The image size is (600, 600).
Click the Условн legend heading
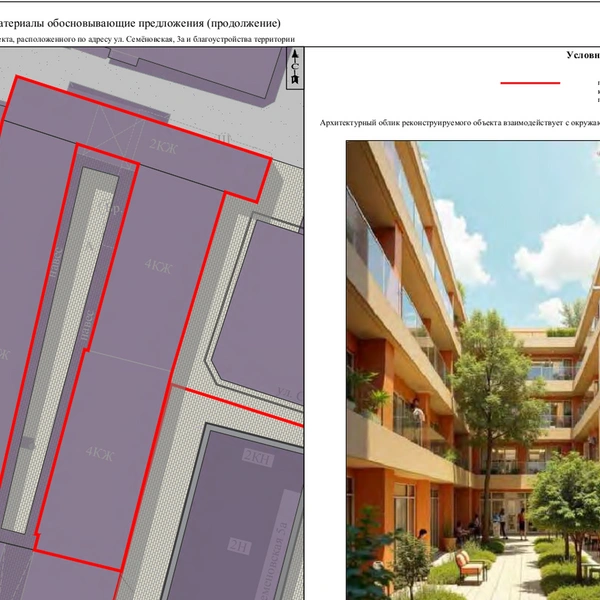tap(583, 55)
